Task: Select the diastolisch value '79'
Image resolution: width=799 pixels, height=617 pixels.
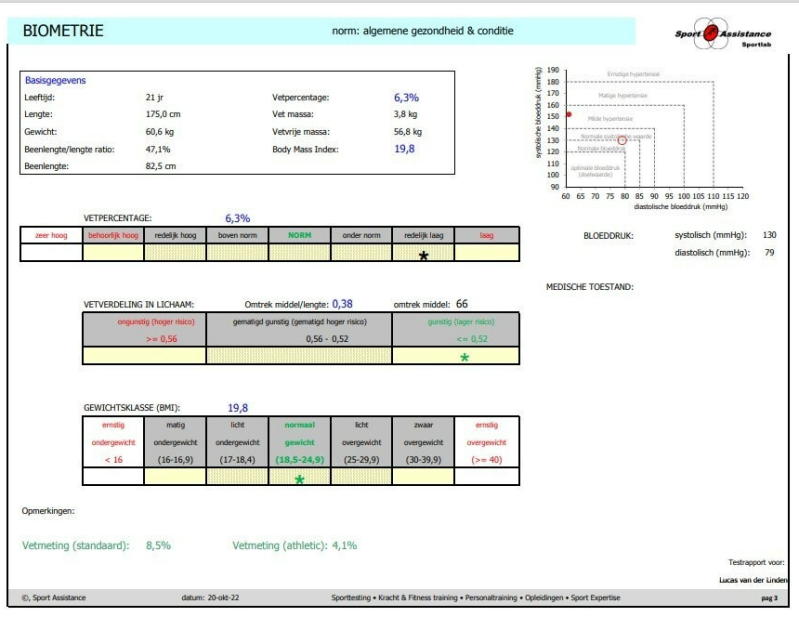Action: 769,252
